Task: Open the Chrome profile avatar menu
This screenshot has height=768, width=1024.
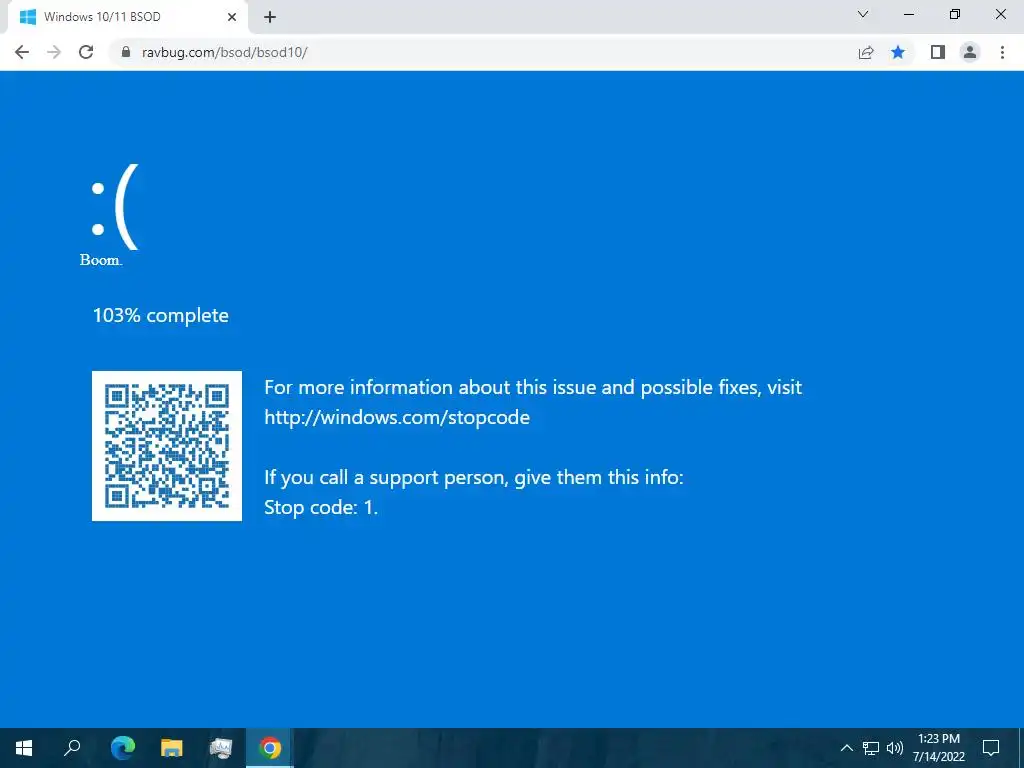Action: click(x=970, y=52)
